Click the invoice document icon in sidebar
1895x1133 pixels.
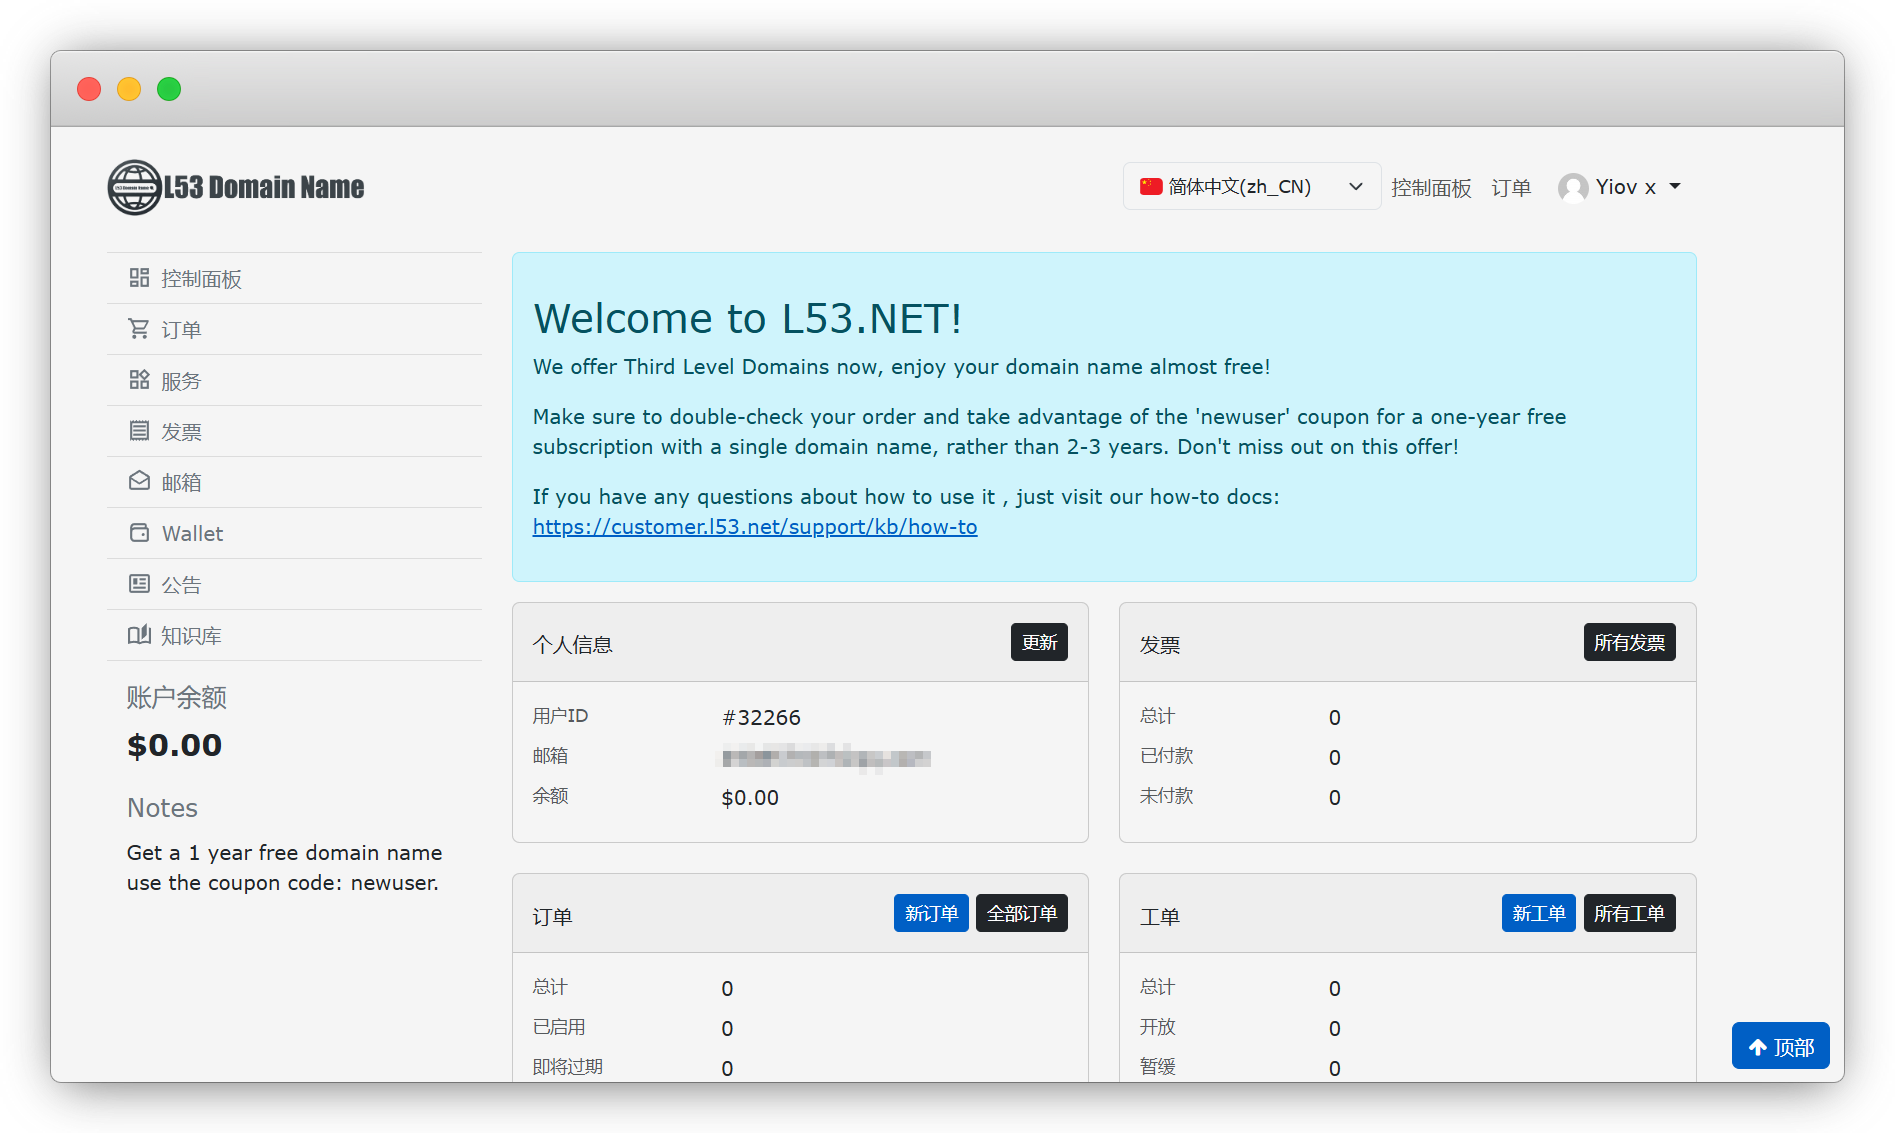pyautogui.click(x=139, y=431)
